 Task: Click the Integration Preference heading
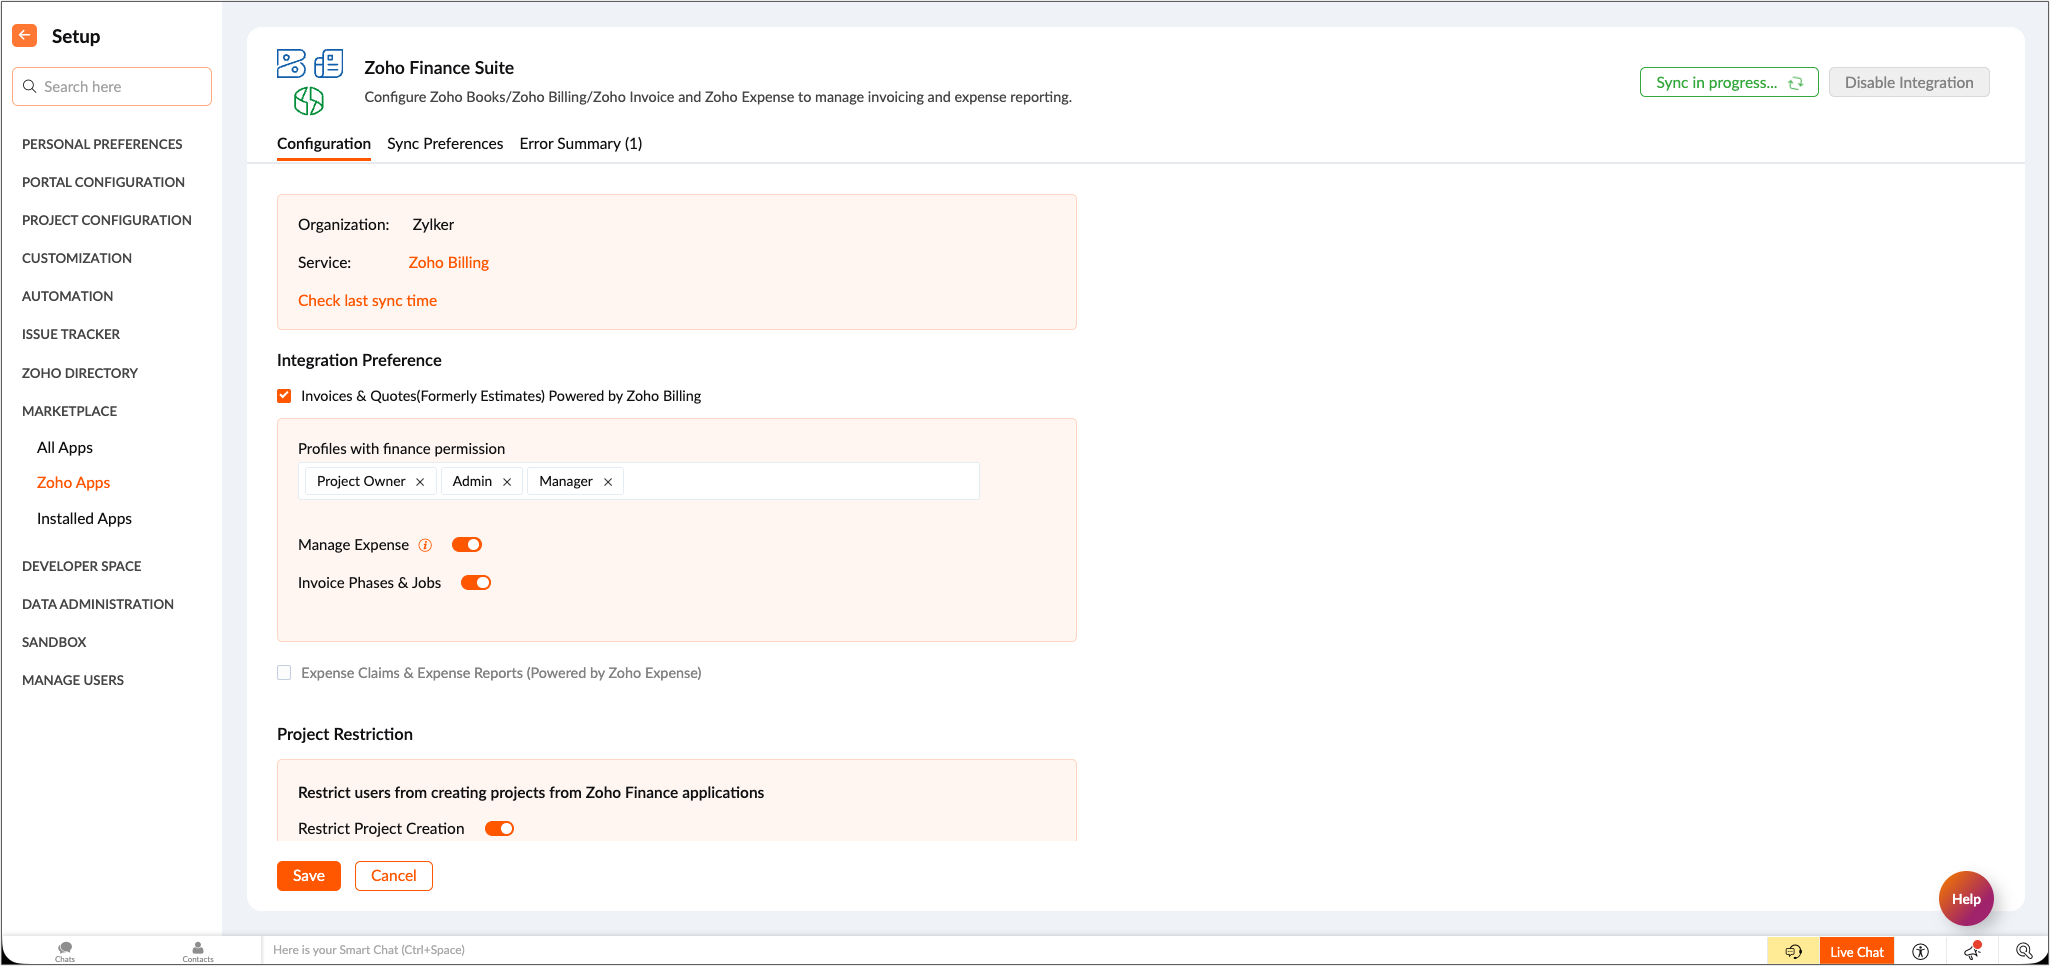[359, 361]
